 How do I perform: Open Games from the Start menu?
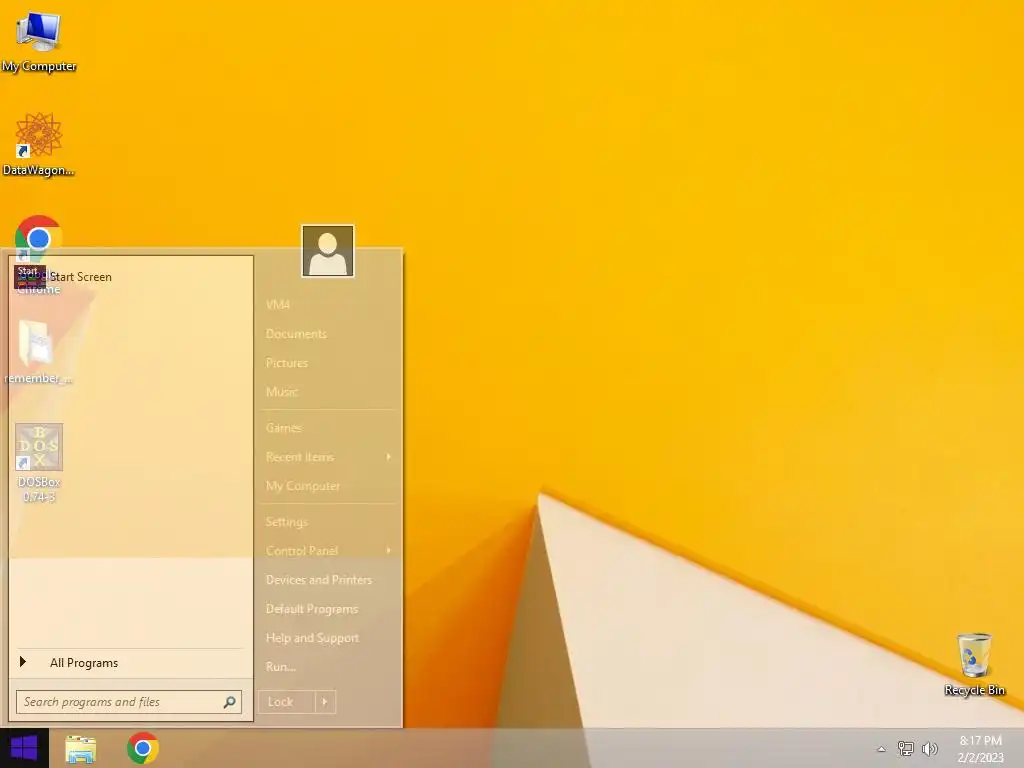click(x=284, y=428)
